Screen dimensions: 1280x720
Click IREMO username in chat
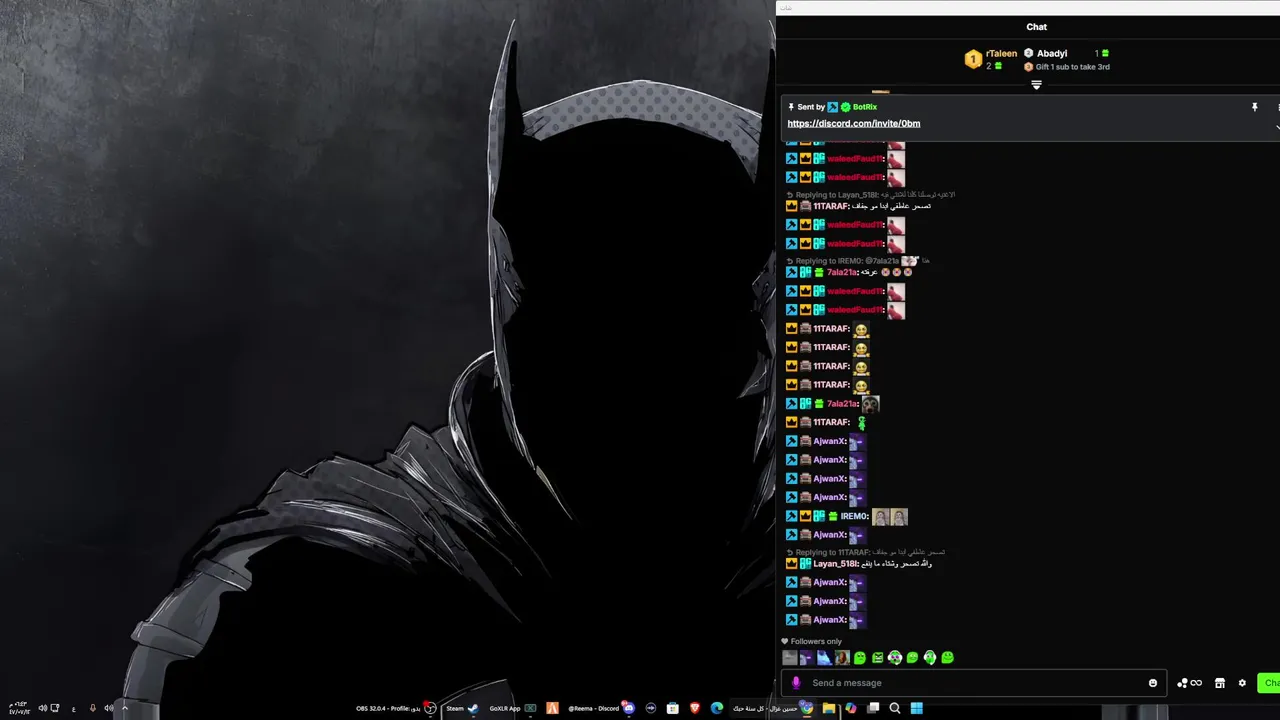[854, 516]
